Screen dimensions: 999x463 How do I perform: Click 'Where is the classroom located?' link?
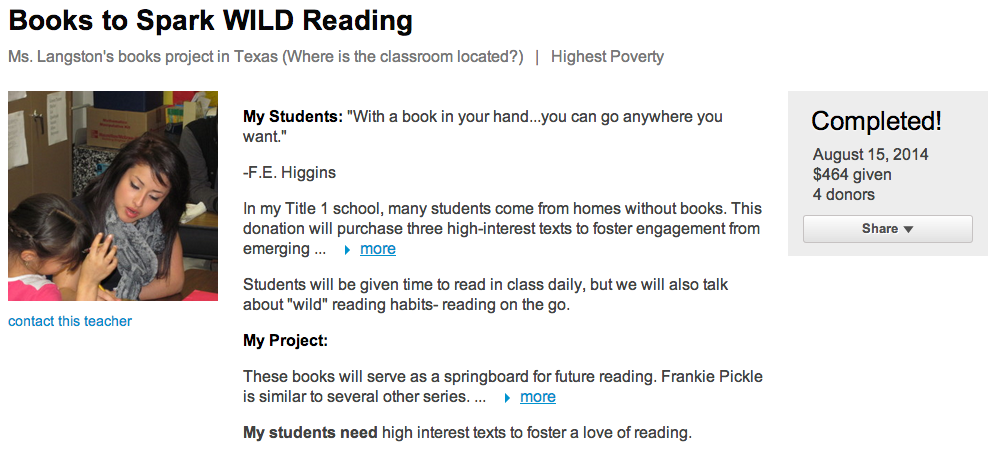click(x=403, y=57)
